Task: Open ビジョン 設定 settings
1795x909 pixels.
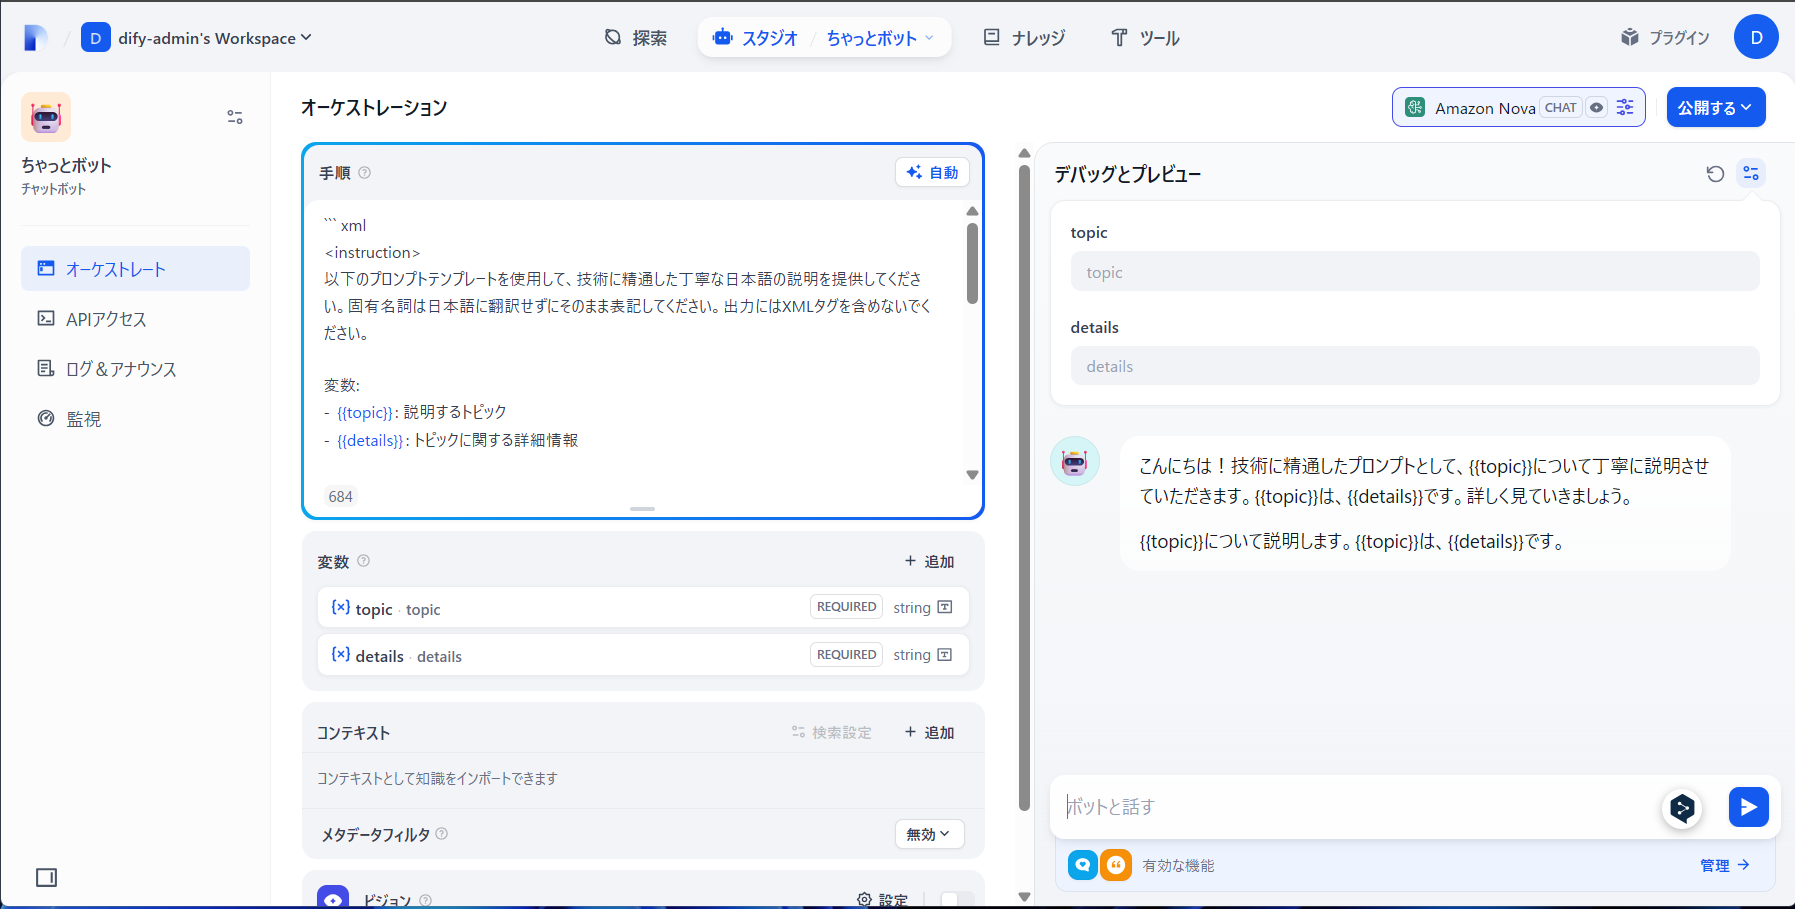Action: [x=883, y=900]
